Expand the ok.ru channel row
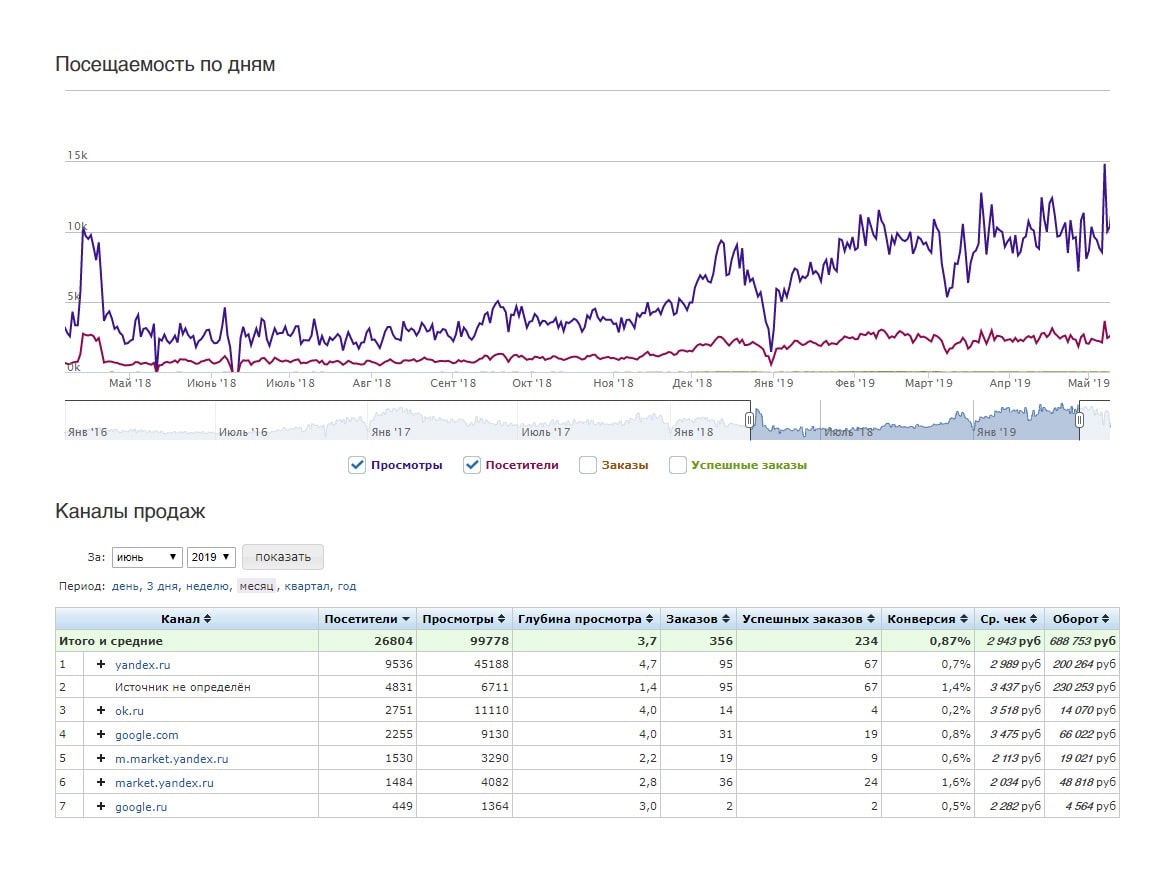The width and height of the screenshot is (1174, 876). click(x=101, y=710)
